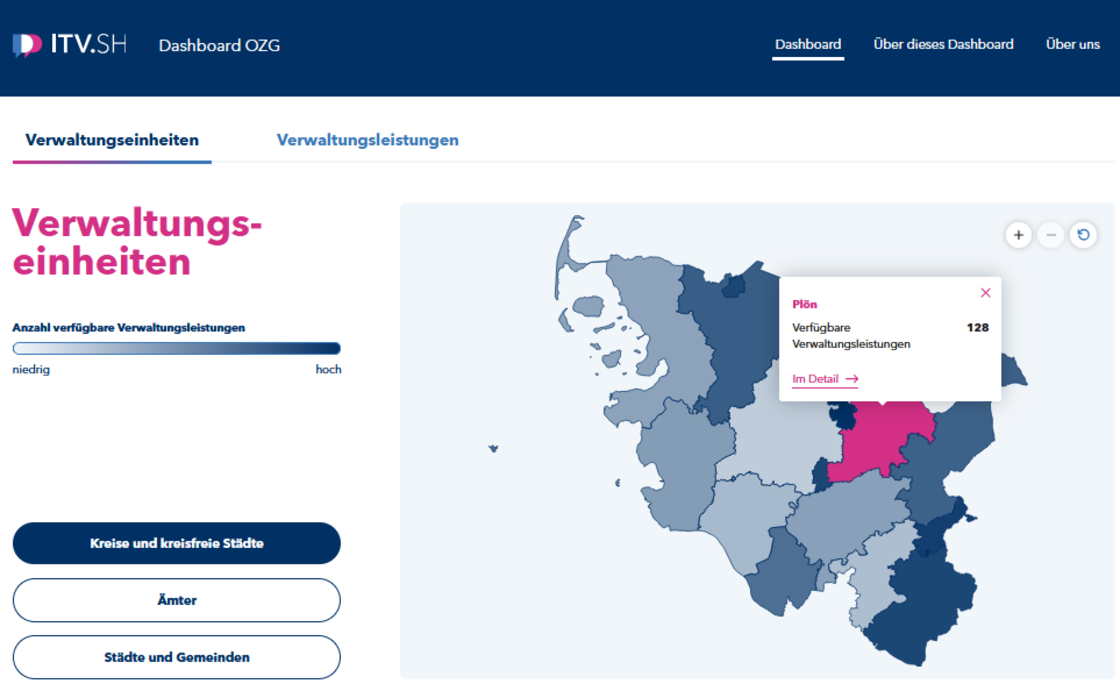Zoom out of the map
This screenshot has width=1120, height=684.
pos(1050,235)
